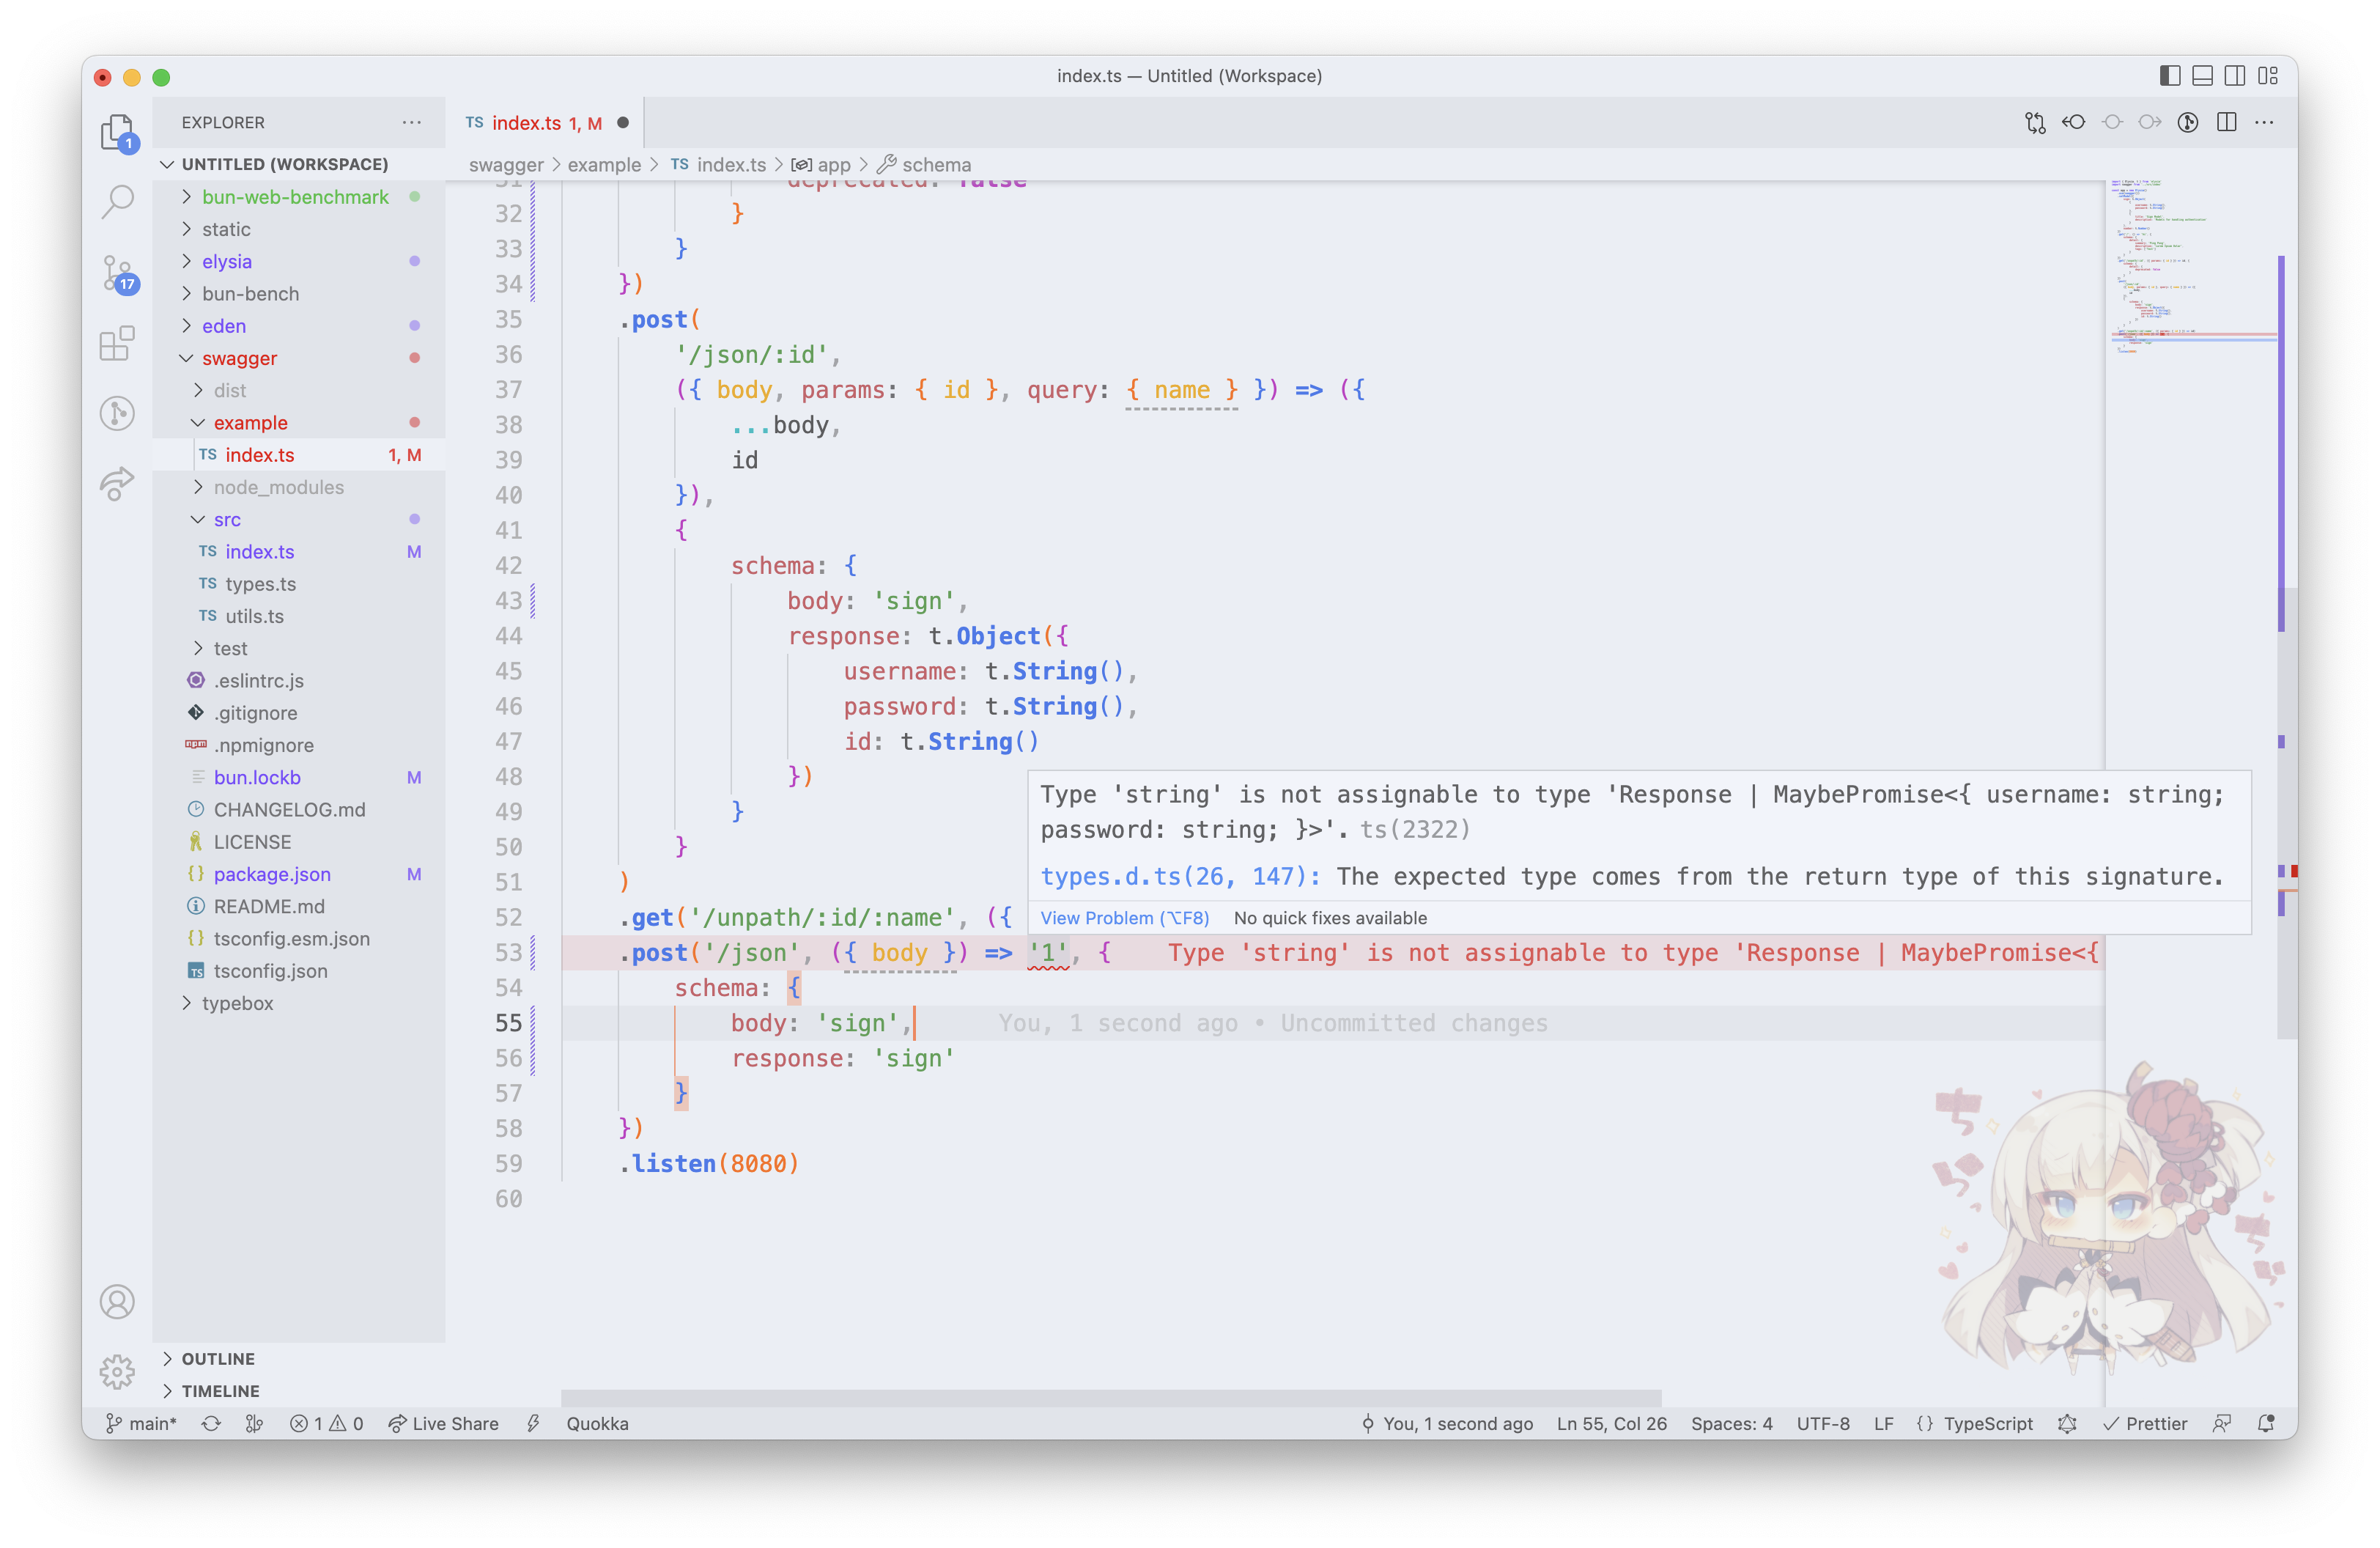Viewport: 2380px width, 1548px height.
Task: Expand the node_modules folder
Action: tap(298, 487)
